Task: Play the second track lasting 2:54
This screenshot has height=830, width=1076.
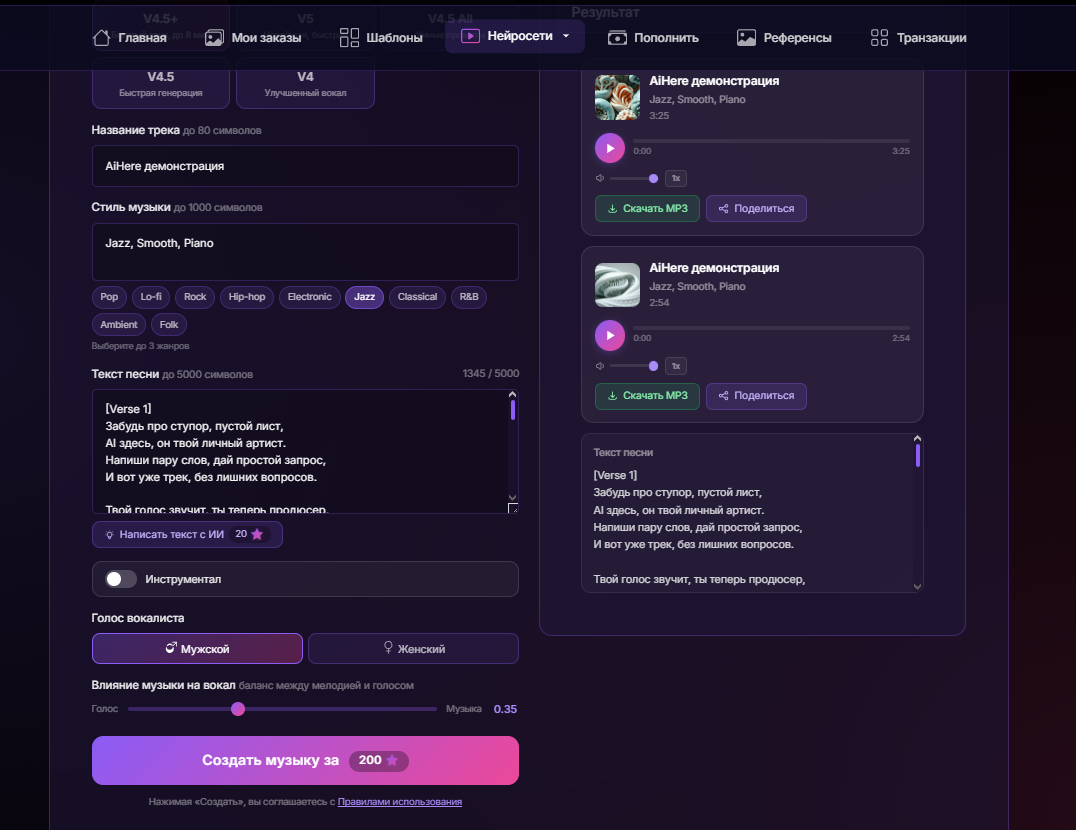Action: [x=609, y=335]
